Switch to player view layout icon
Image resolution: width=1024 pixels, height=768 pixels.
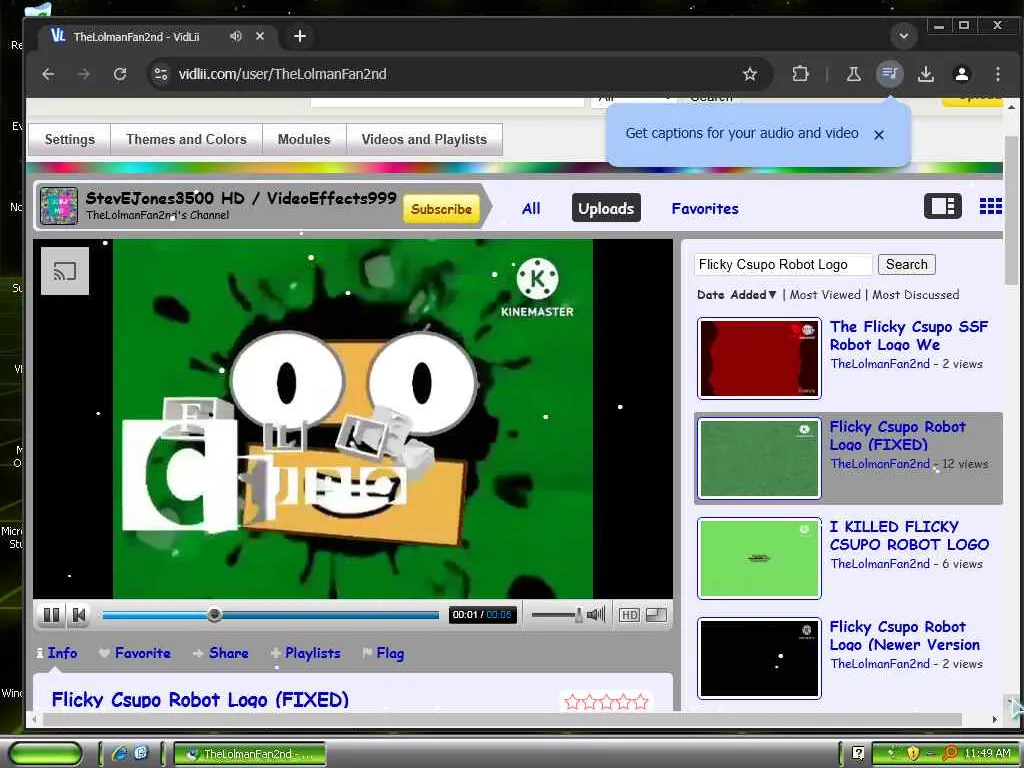[x=942, y=206]
